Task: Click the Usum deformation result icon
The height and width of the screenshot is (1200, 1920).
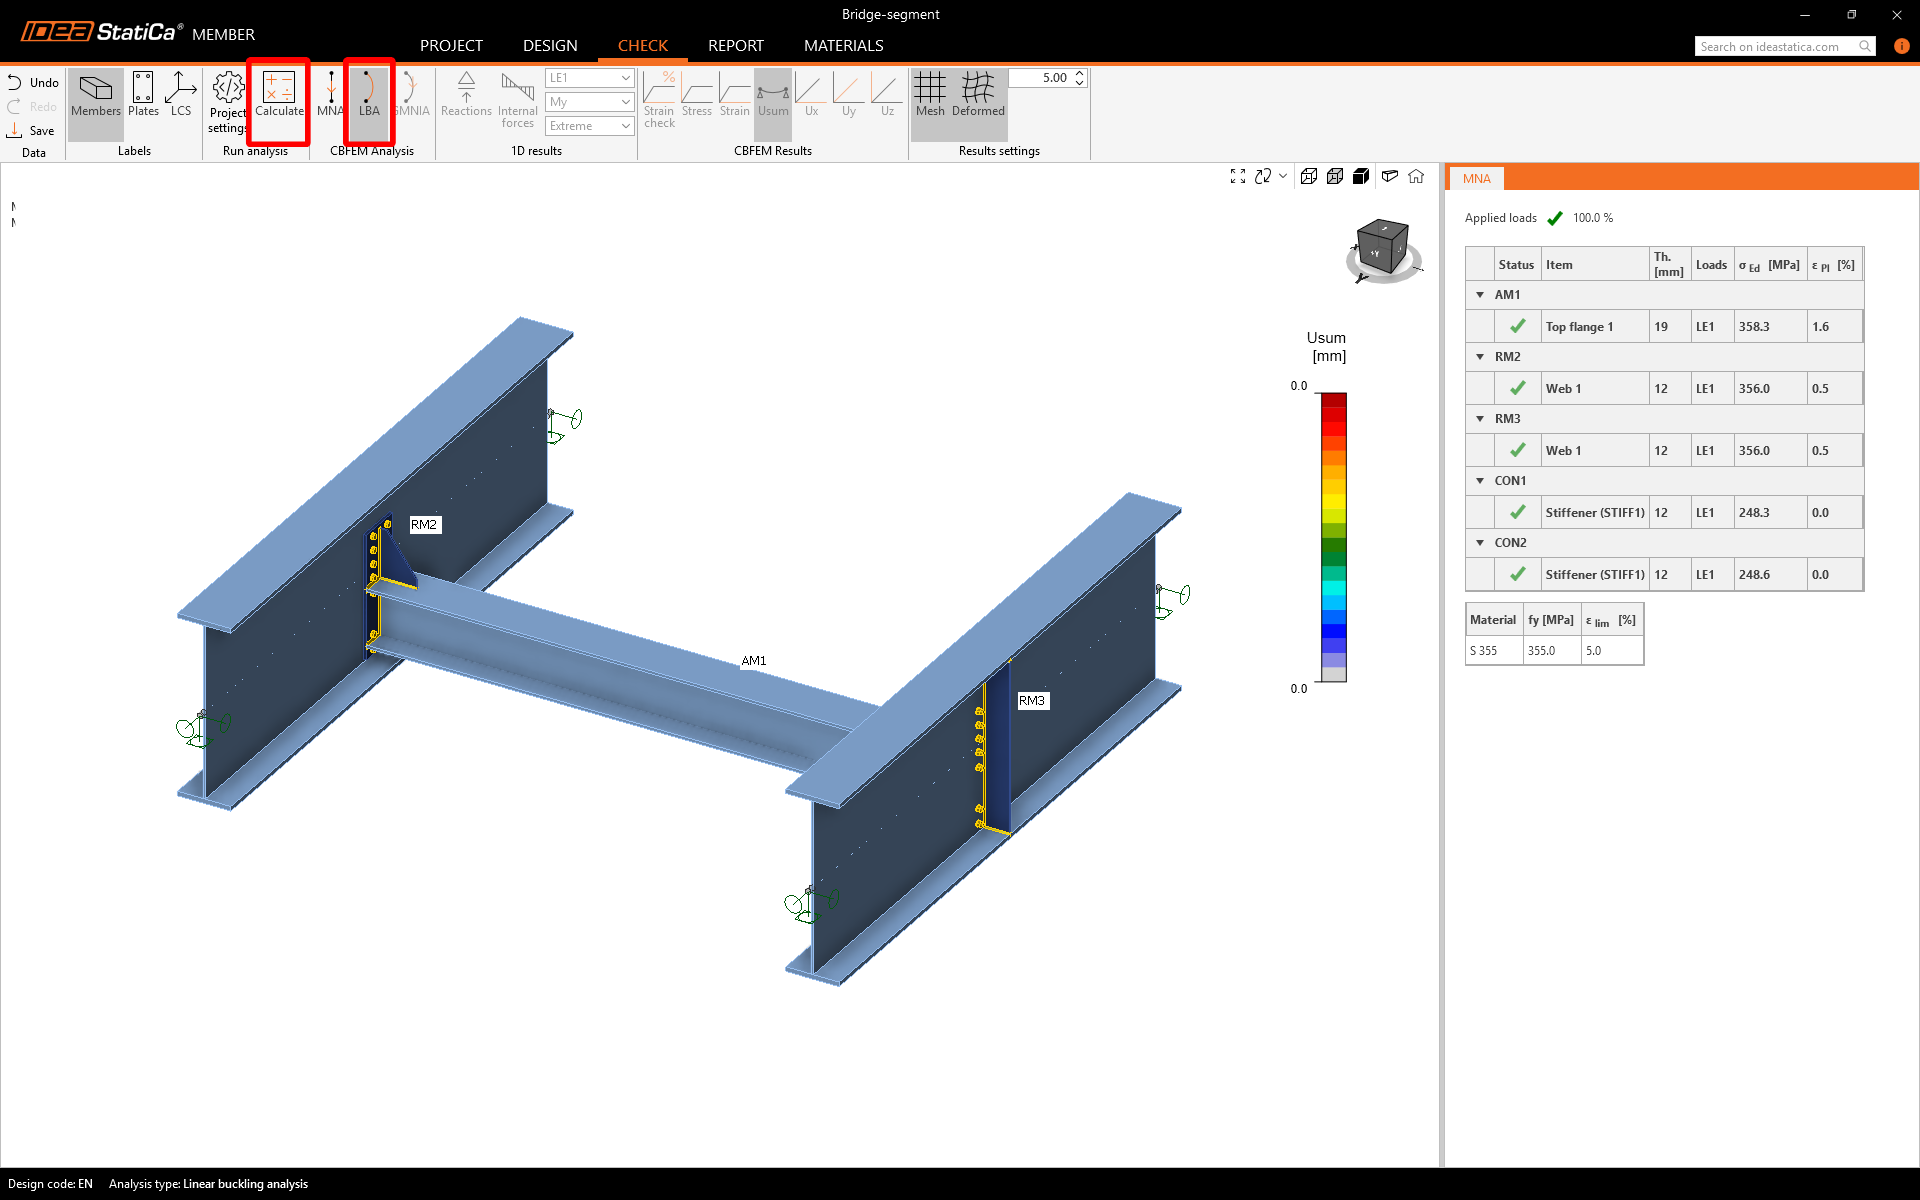Action: pos(772,95)
